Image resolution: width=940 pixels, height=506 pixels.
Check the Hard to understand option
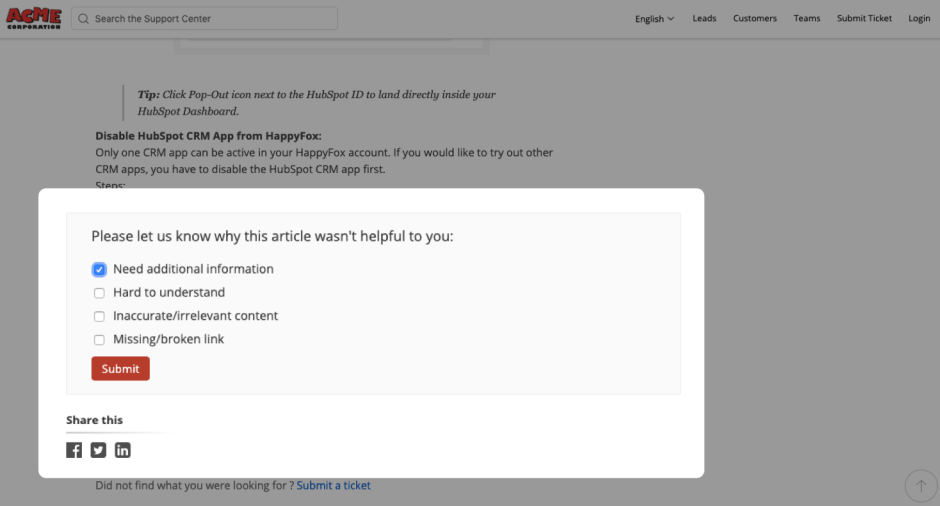tap(99, 293)
